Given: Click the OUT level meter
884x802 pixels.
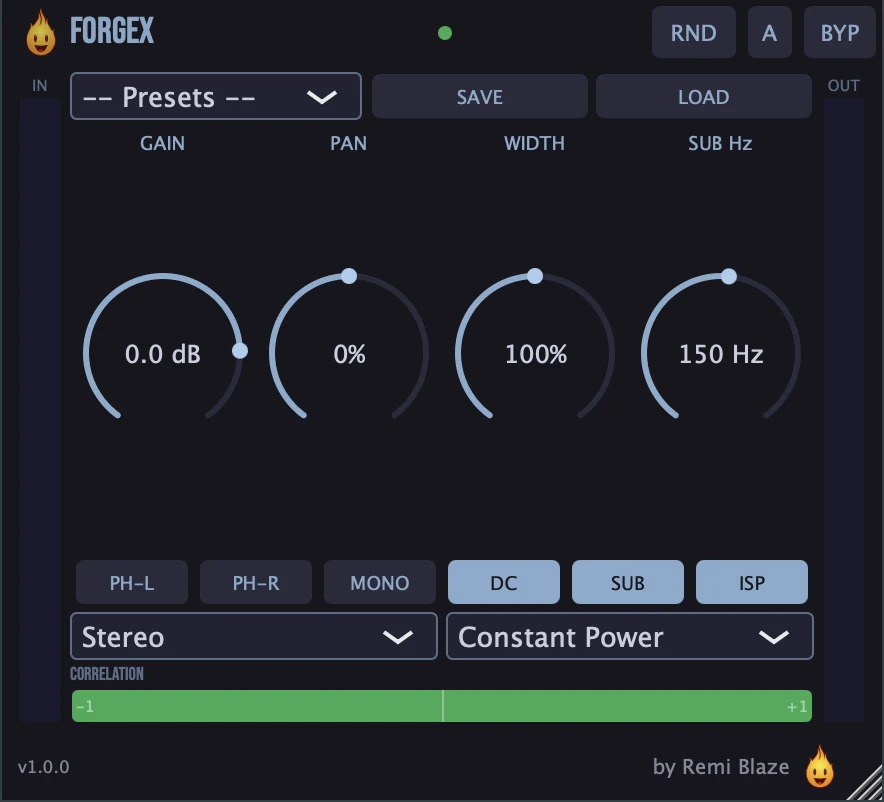Looking at the screenshot, I should tap(844, 410).
